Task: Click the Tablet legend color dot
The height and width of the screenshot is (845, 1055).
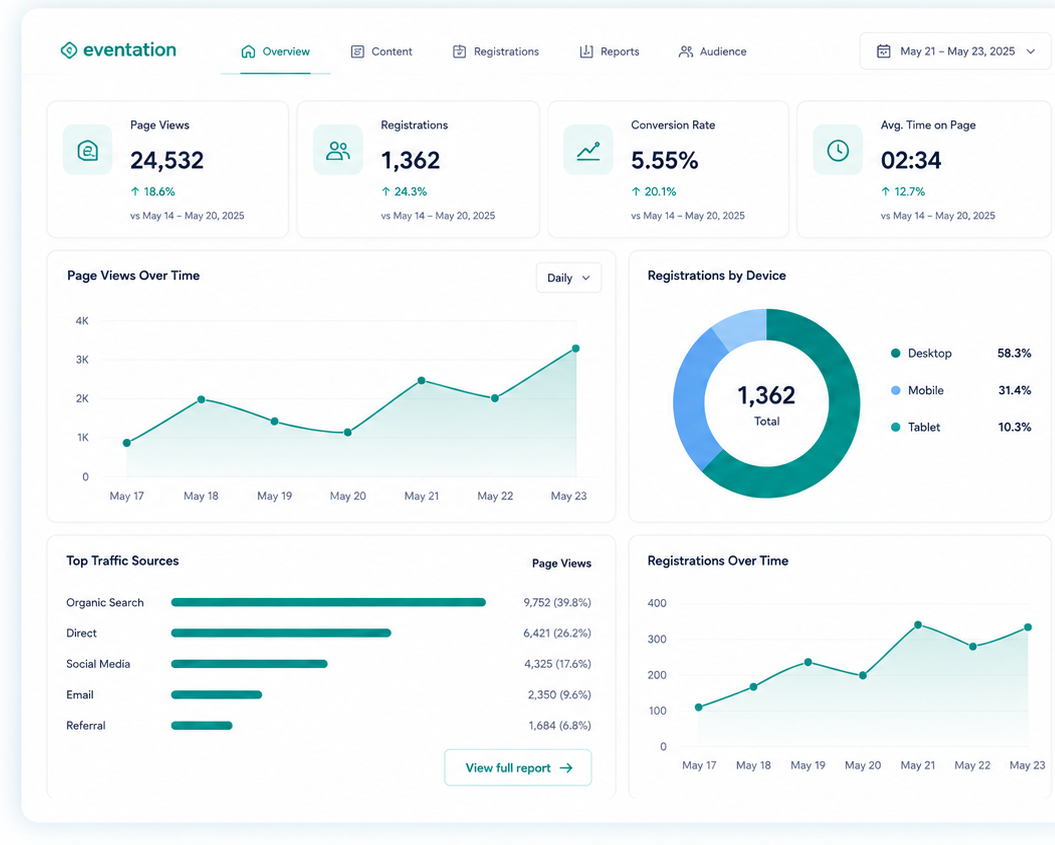Action: [x=896, y=427]
